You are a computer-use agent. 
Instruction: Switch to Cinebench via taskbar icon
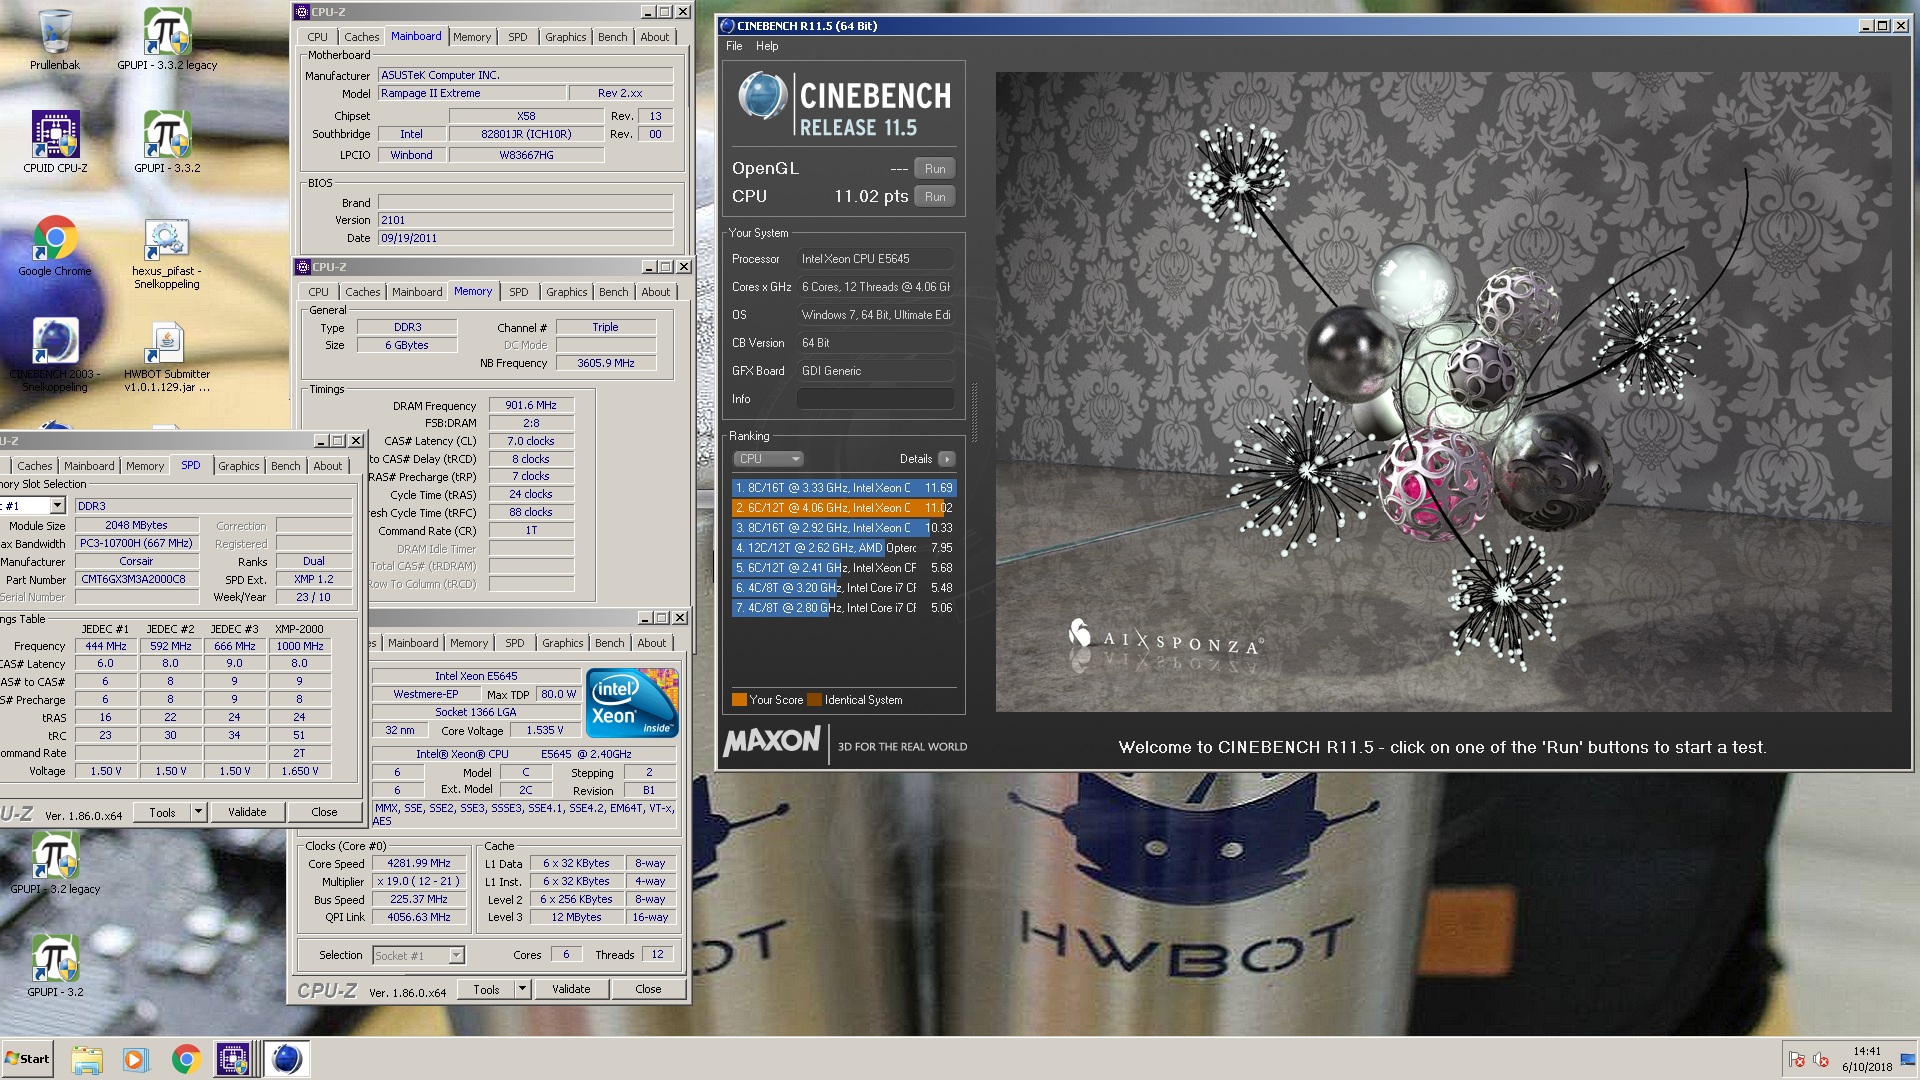click(286, 1059)
